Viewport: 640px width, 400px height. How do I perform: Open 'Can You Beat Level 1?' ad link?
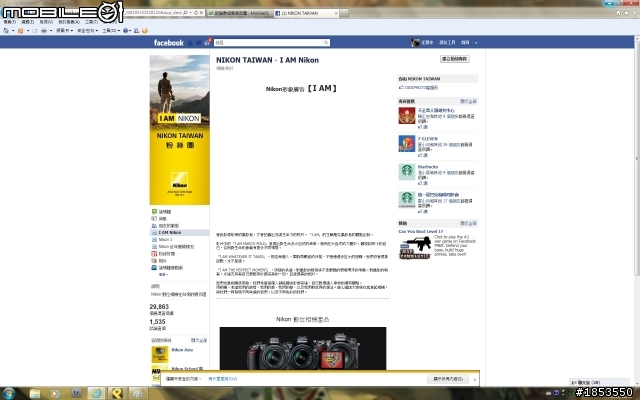tap(421, 231)
